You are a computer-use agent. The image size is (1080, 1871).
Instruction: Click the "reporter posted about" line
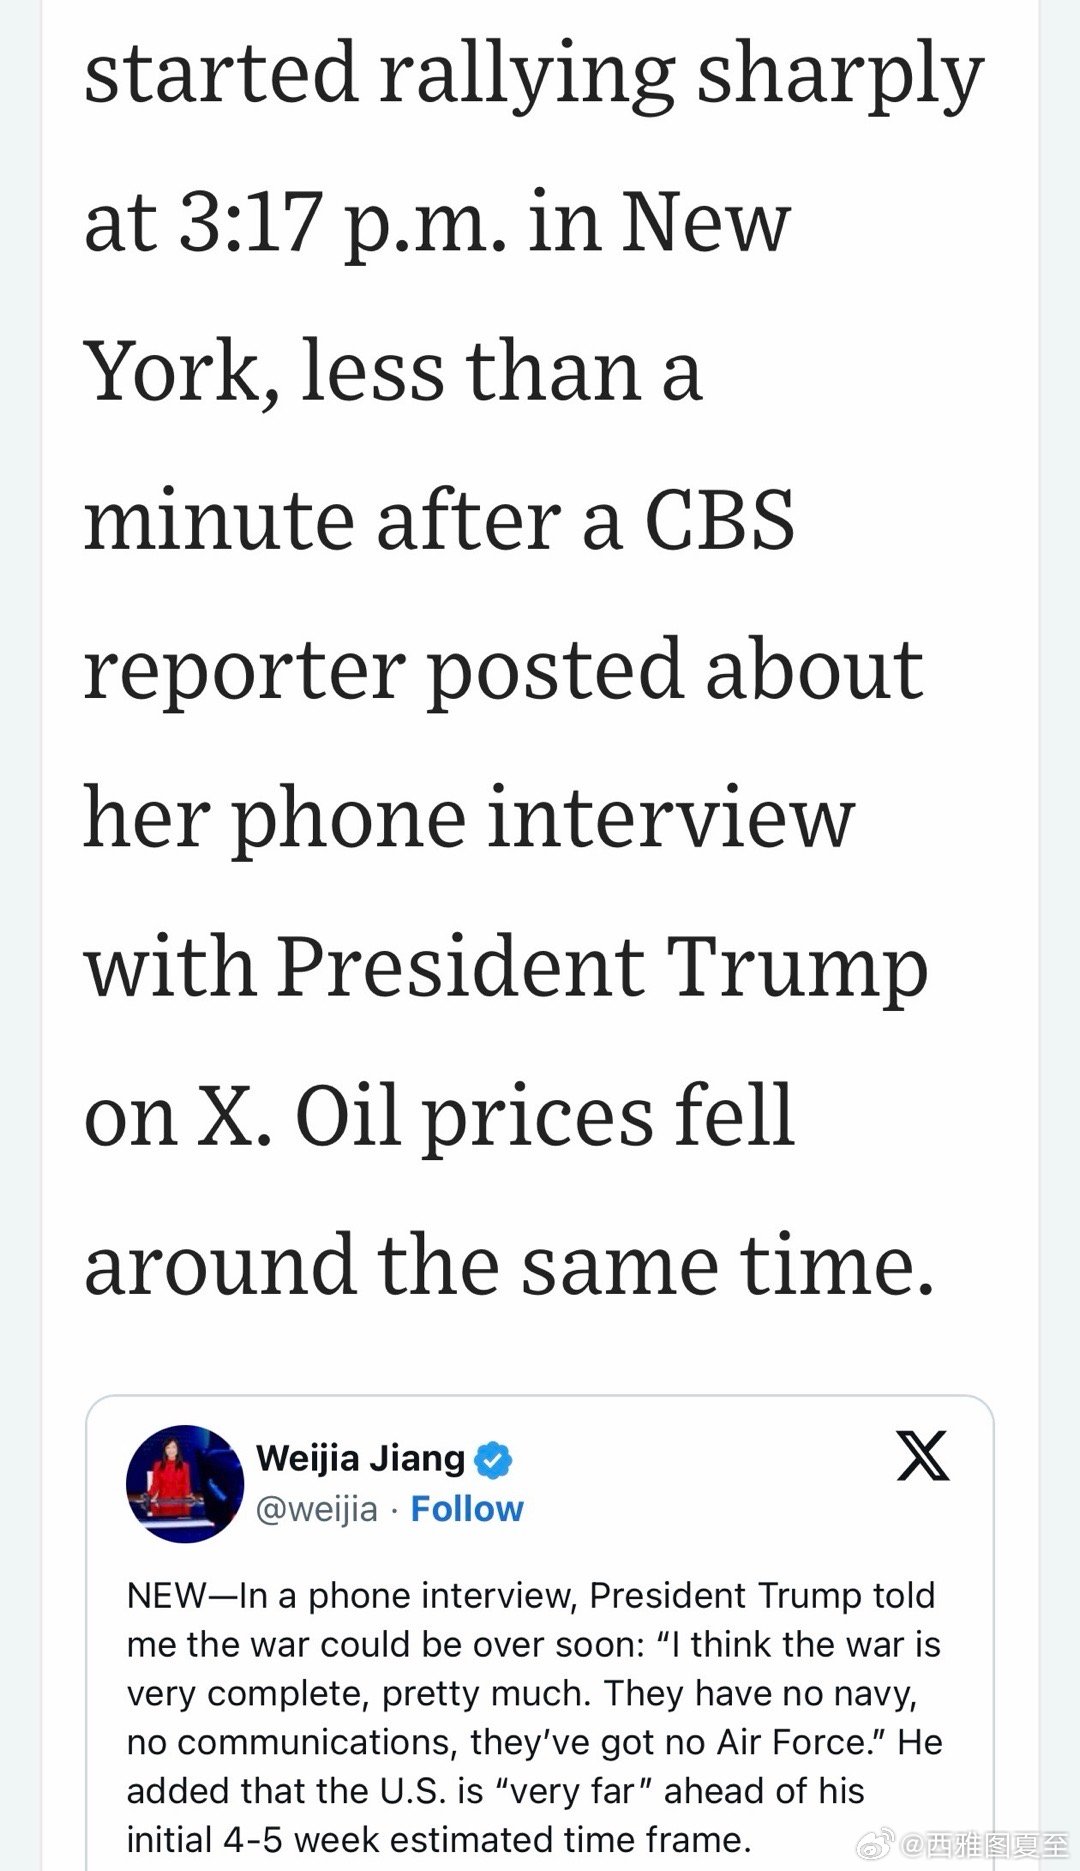pyautogui.click(x=503, y=670)
